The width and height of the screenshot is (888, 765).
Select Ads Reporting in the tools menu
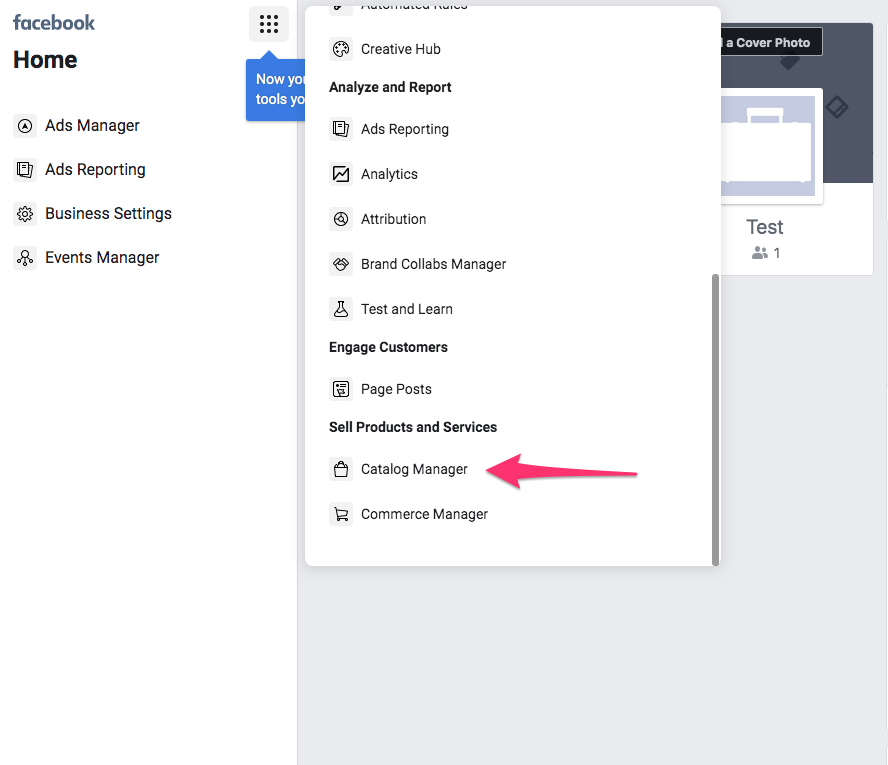(x=405, y=129)
